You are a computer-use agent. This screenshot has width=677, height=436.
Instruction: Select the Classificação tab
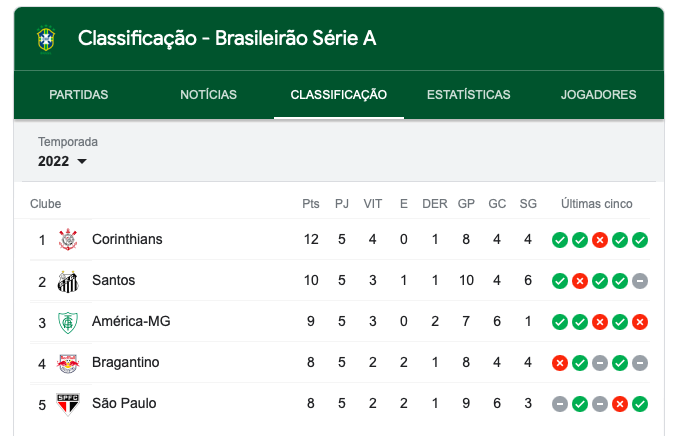pyautogui.click(x=339, y=95)
